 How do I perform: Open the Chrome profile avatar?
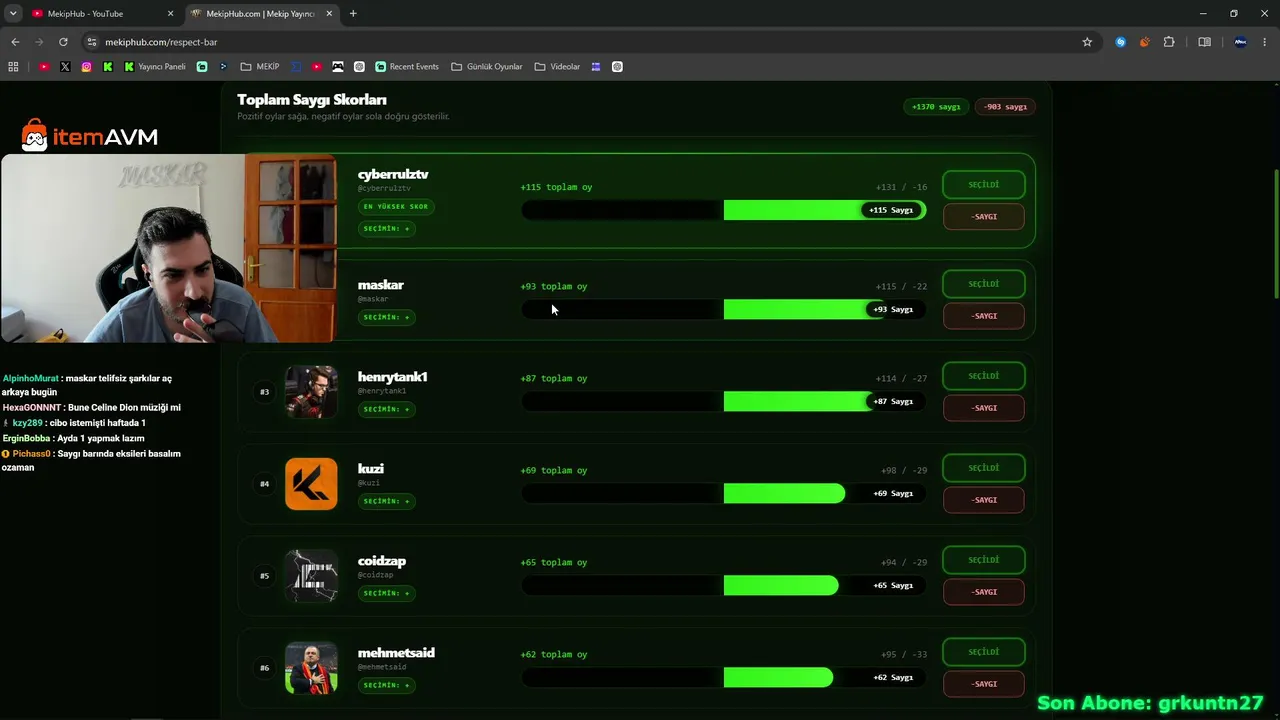click(x=1241, y=42)
